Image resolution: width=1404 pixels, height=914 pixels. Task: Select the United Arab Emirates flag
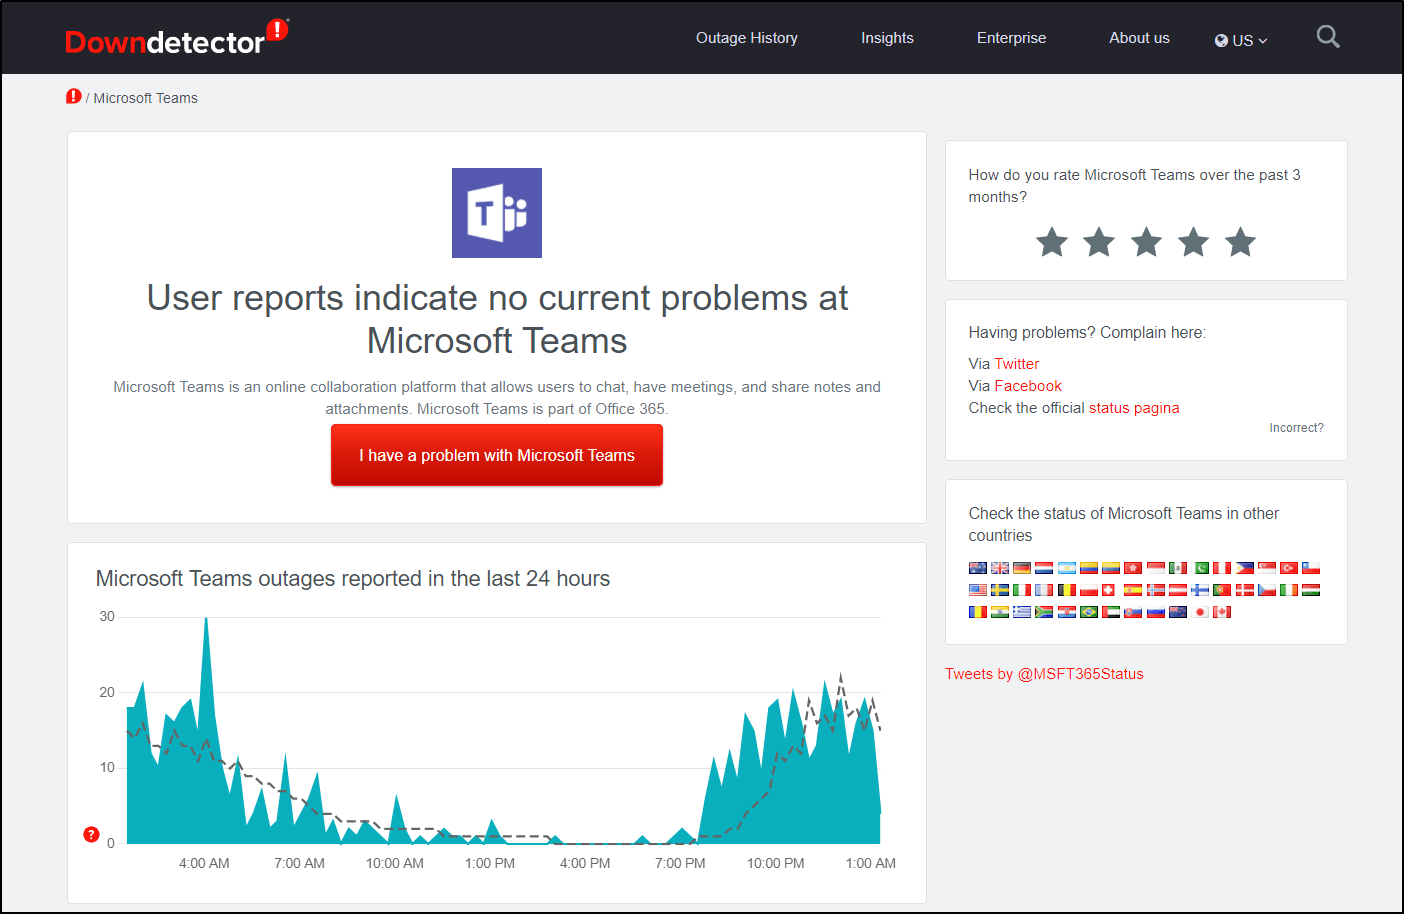(x=1111, y=612)
